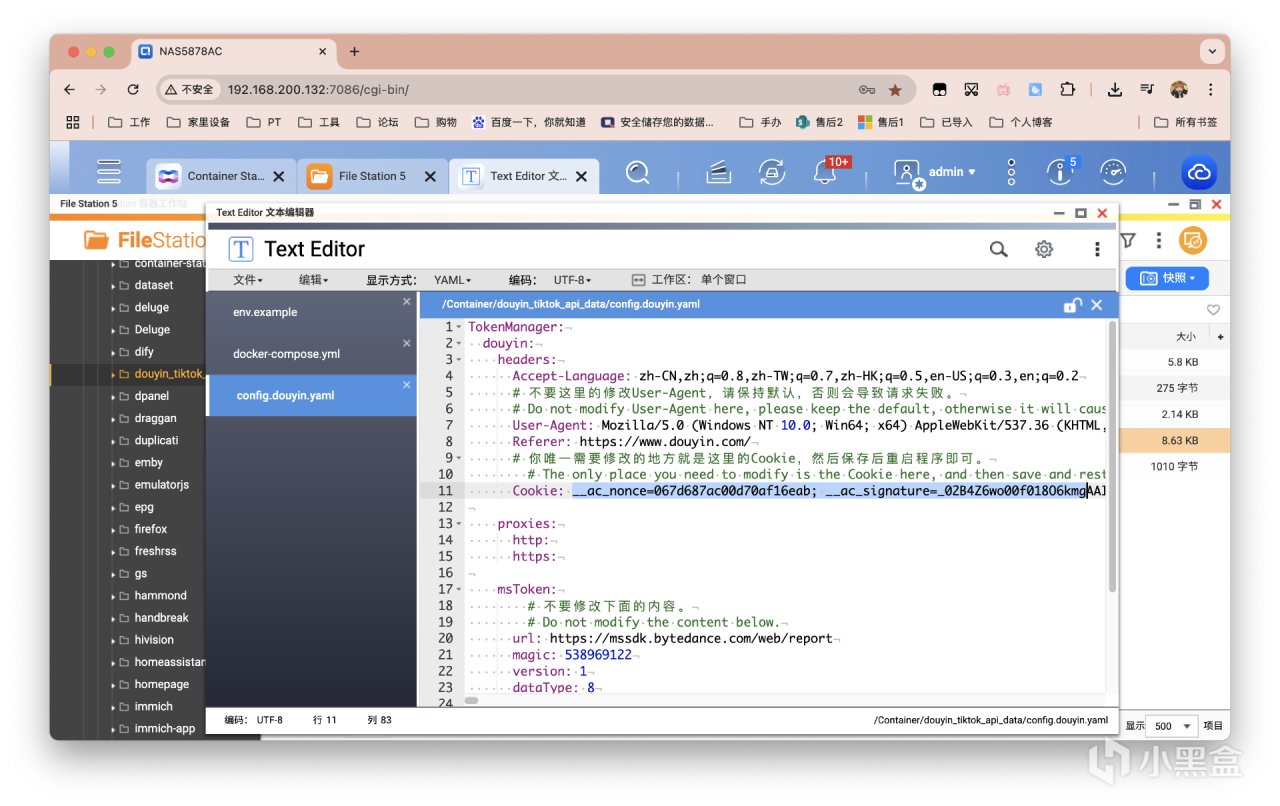Reload the browser page
The width and height of the screenshot is (1280, 806).
(x=132, y=90)
